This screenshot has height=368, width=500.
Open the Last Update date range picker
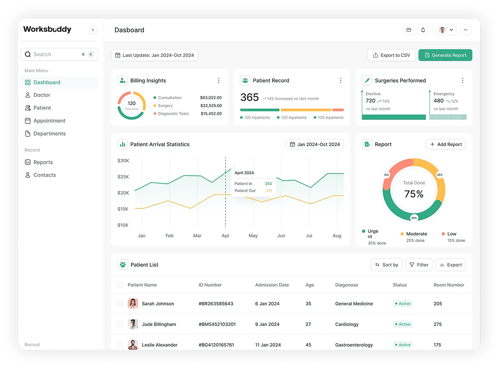[x=155, y=55]
